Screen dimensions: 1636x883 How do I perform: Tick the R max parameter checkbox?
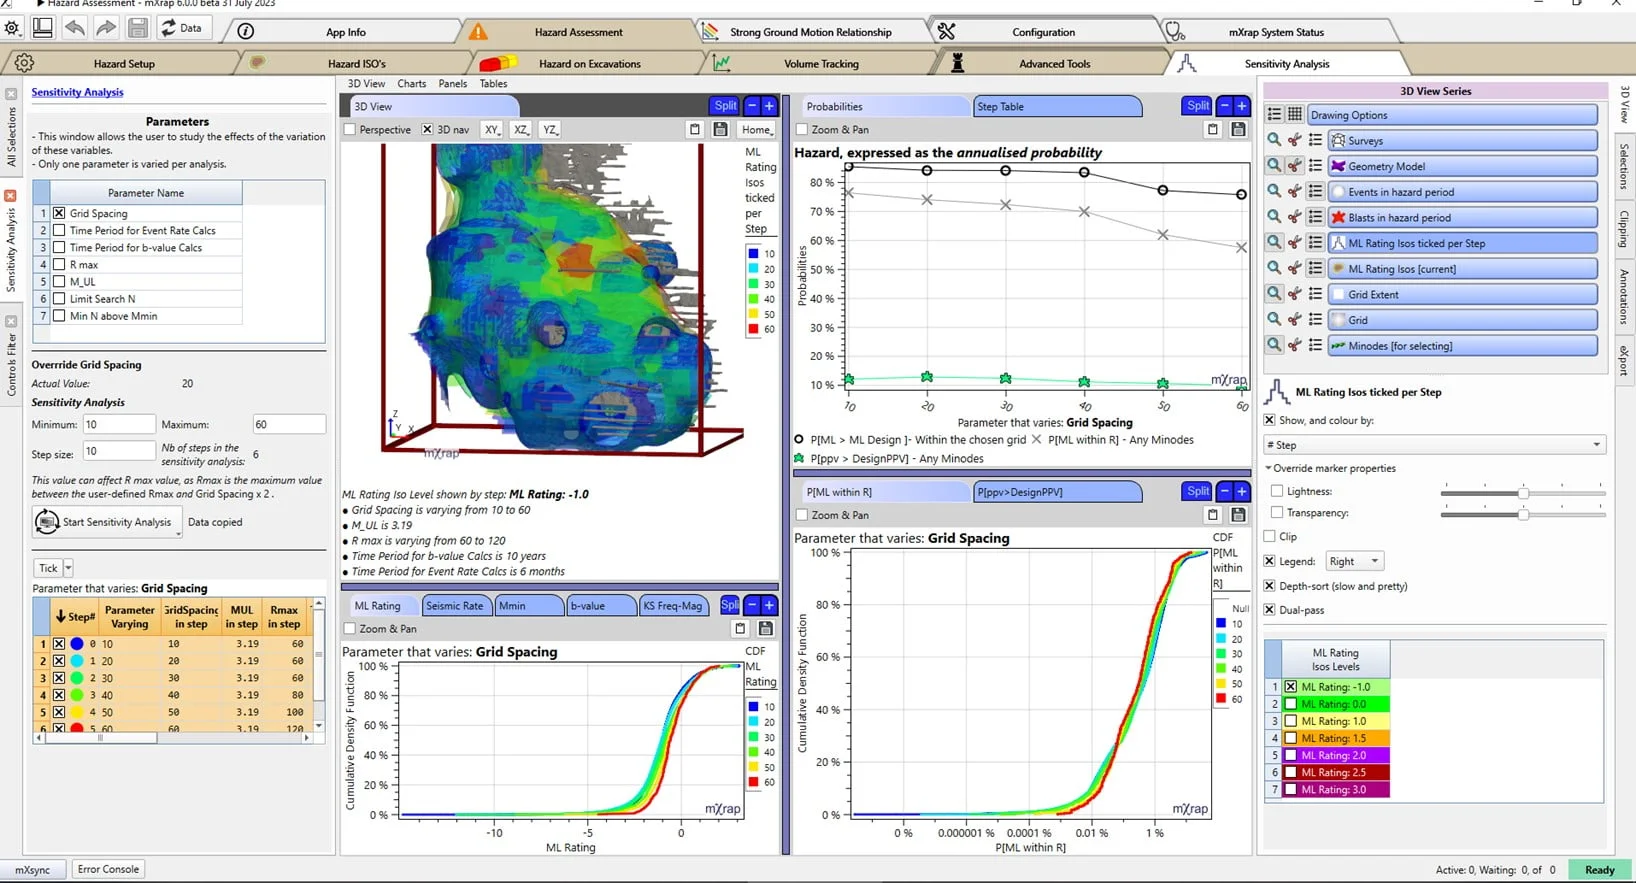(59, 265)
